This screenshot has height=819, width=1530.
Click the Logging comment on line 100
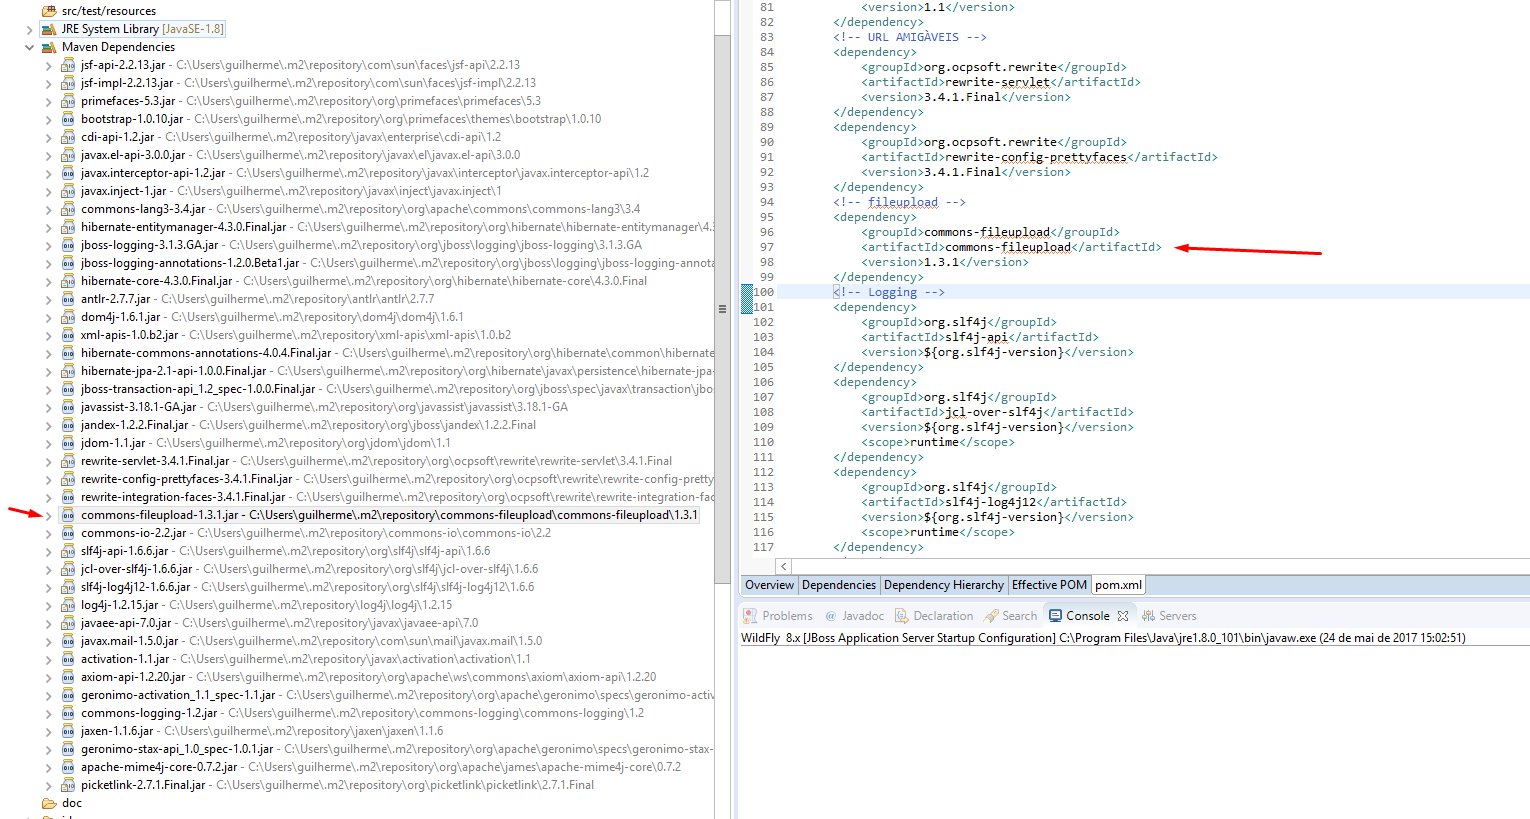[889, 292]
